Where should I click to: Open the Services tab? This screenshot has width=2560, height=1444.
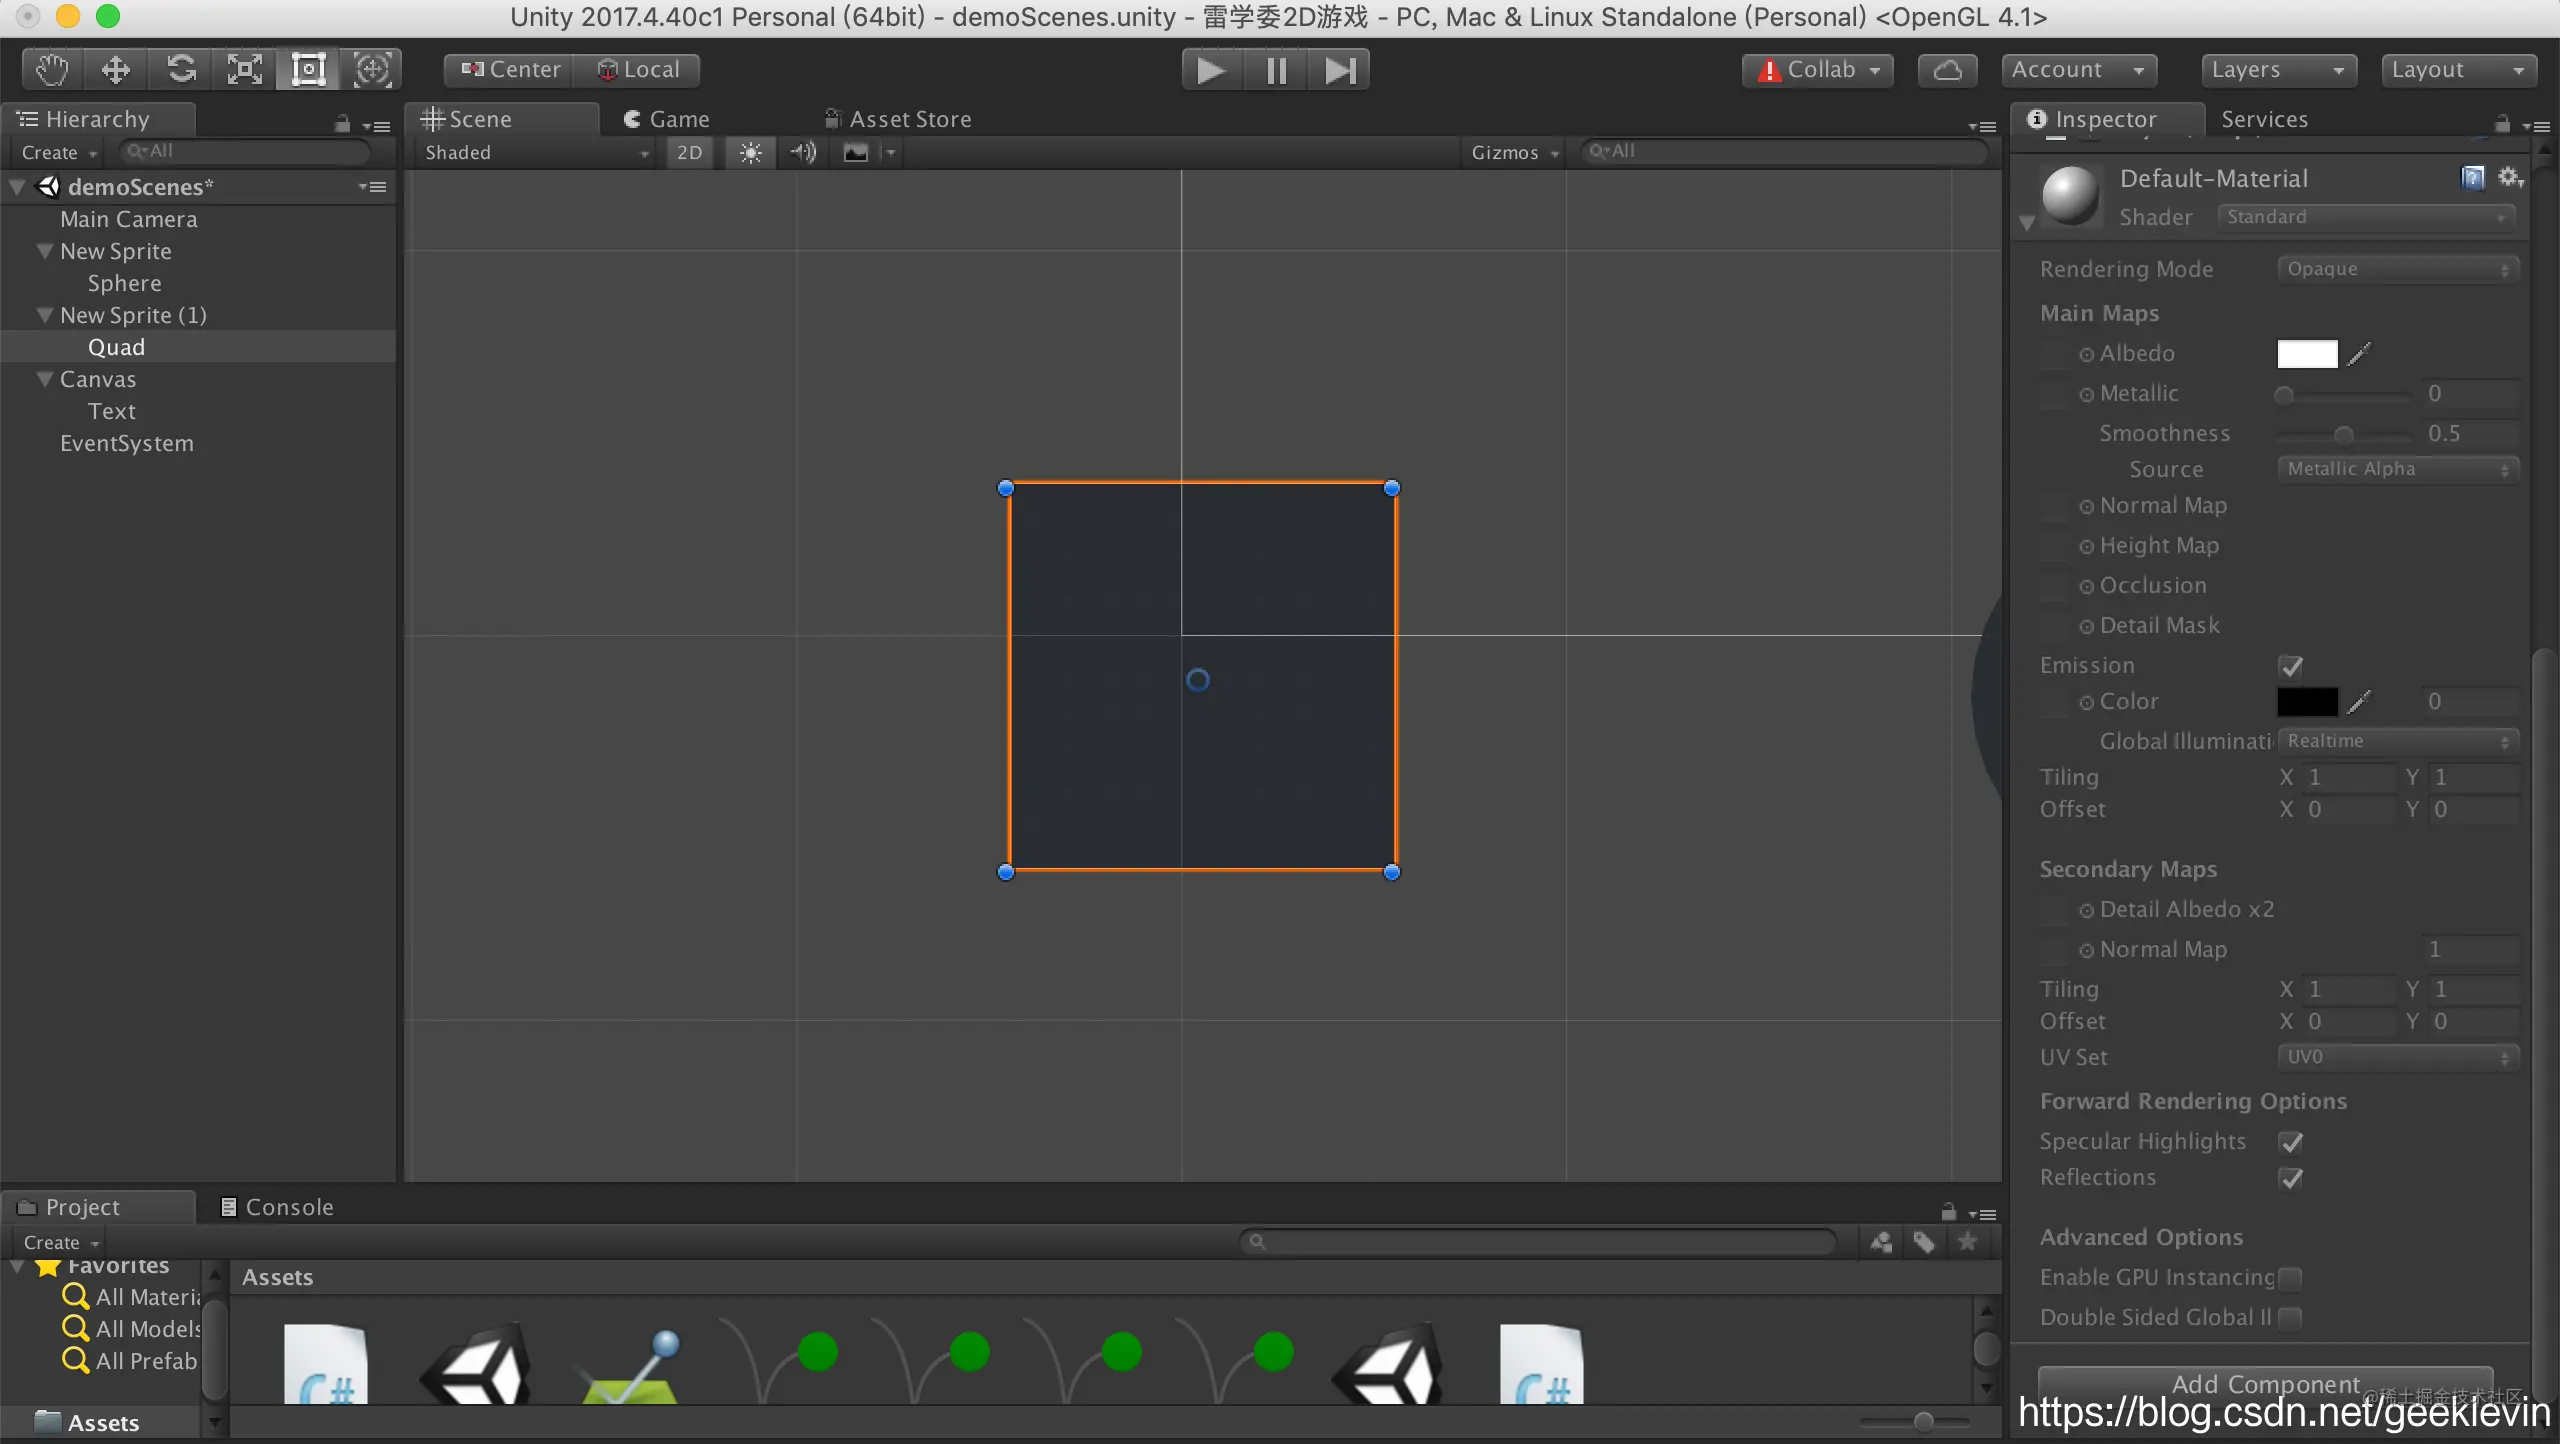2264,119
